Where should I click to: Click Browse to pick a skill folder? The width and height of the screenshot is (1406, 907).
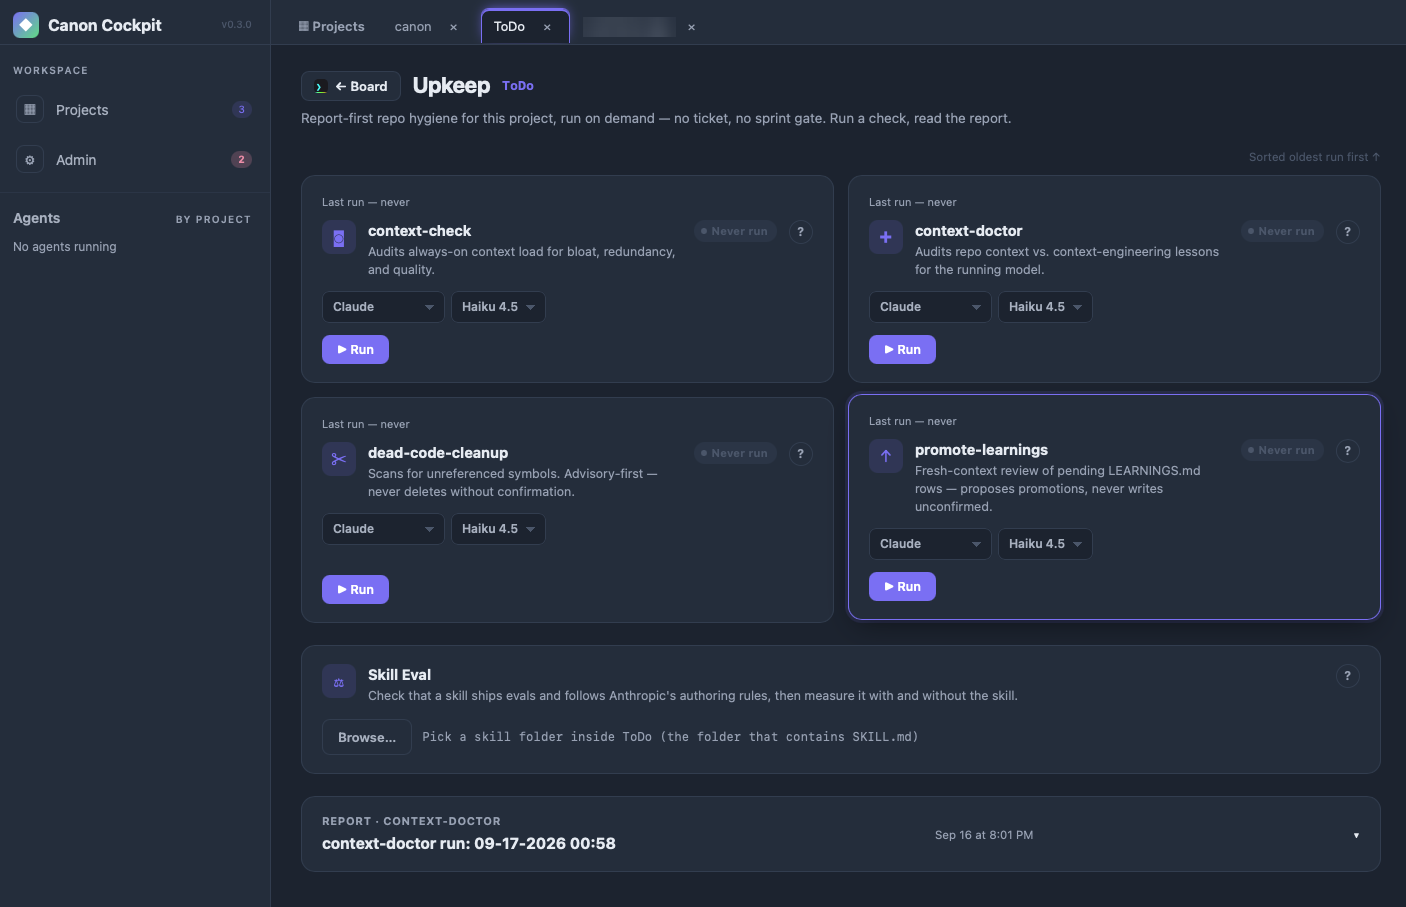tap(367, 737)
